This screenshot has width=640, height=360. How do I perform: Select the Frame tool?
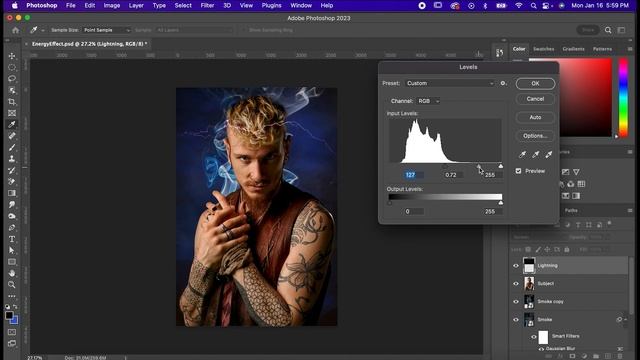(12, 113)
